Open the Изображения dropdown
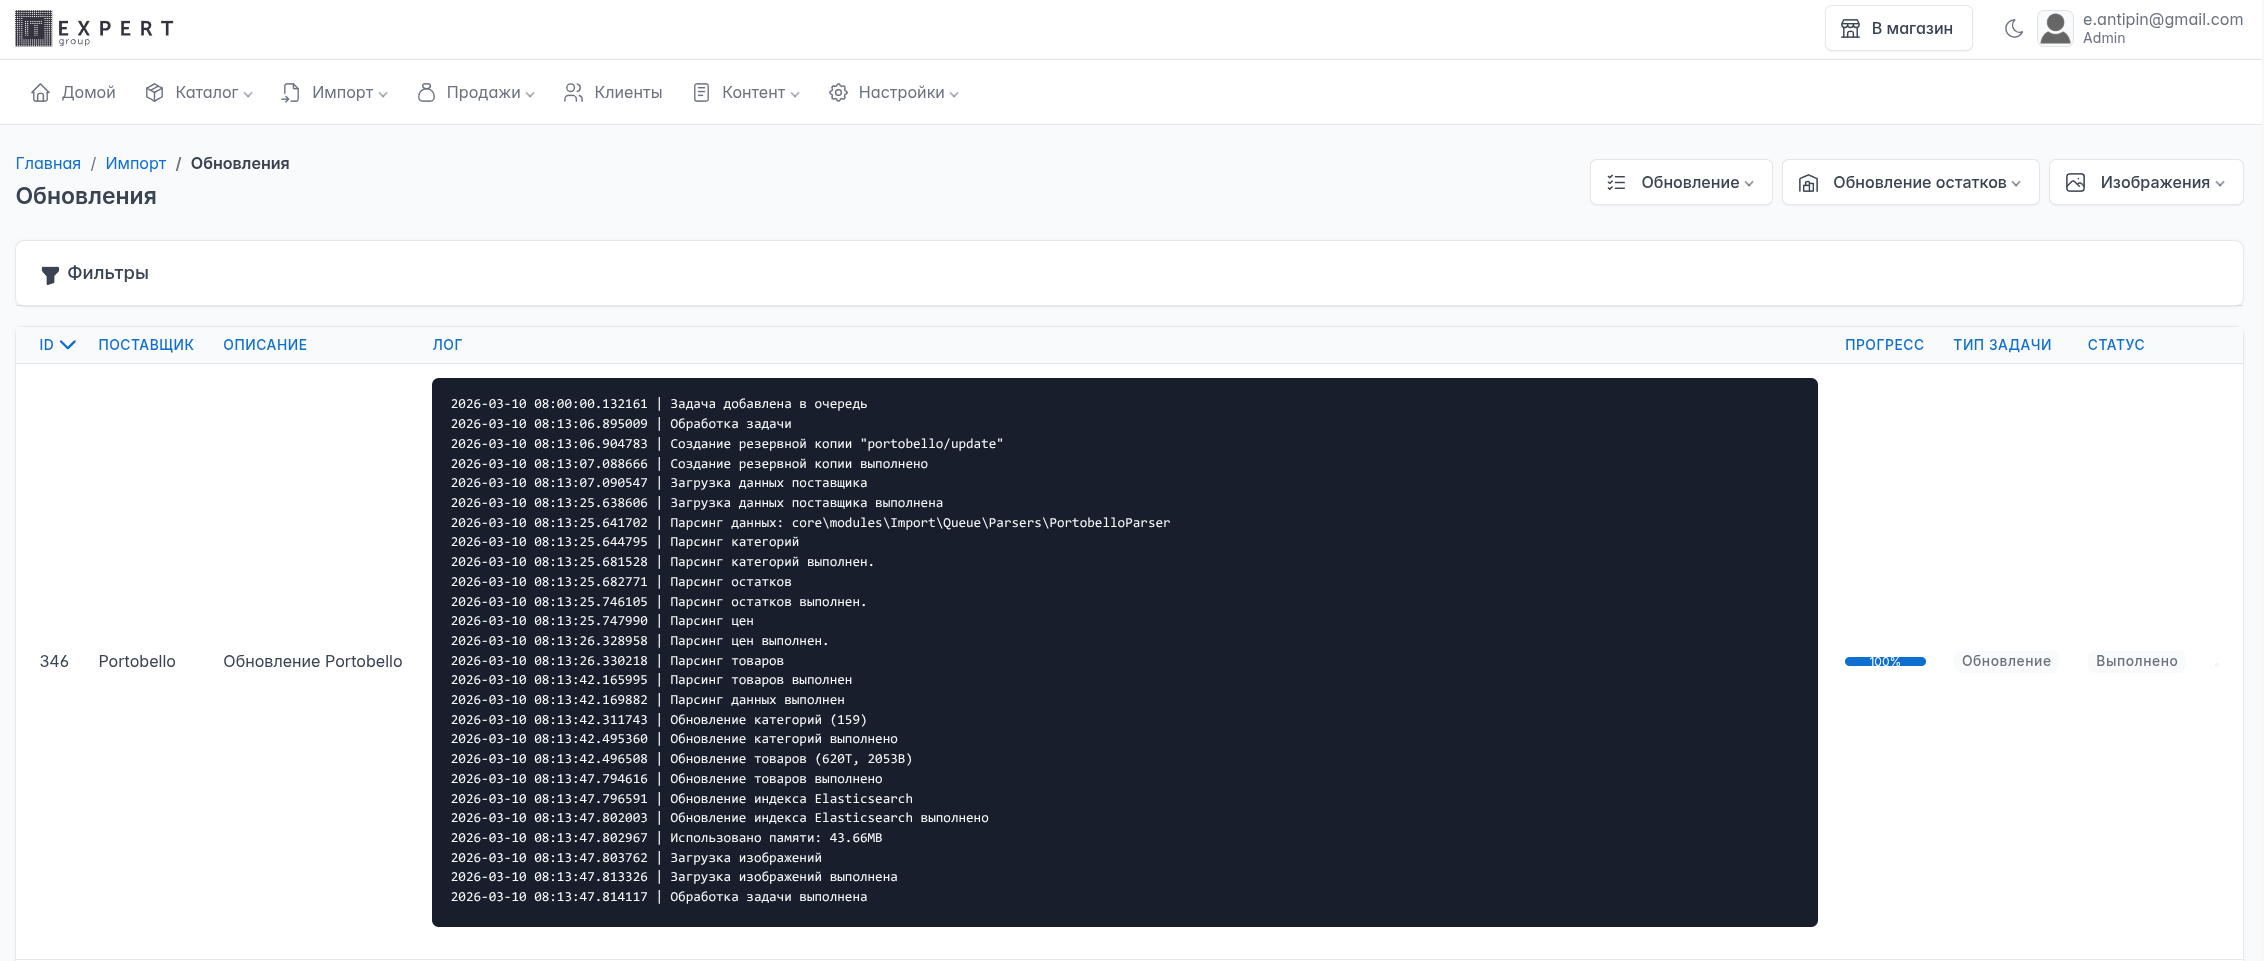 point(2145,183)
